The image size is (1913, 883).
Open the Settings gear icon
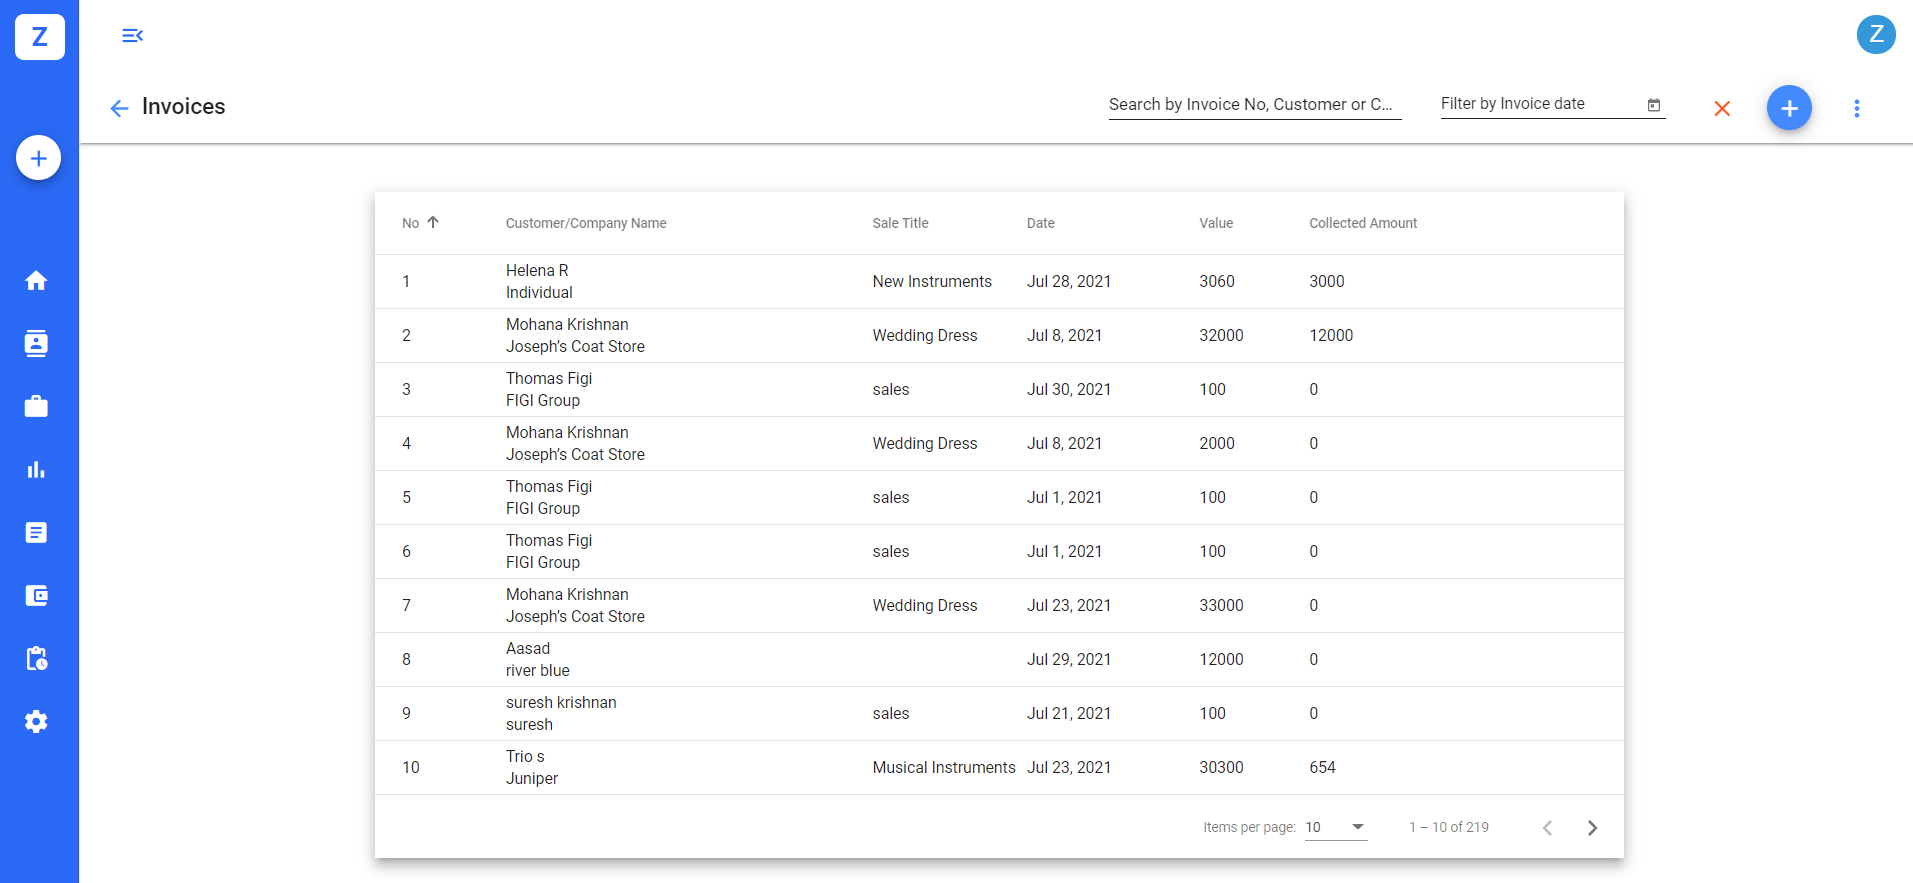[x=37, y=722]
